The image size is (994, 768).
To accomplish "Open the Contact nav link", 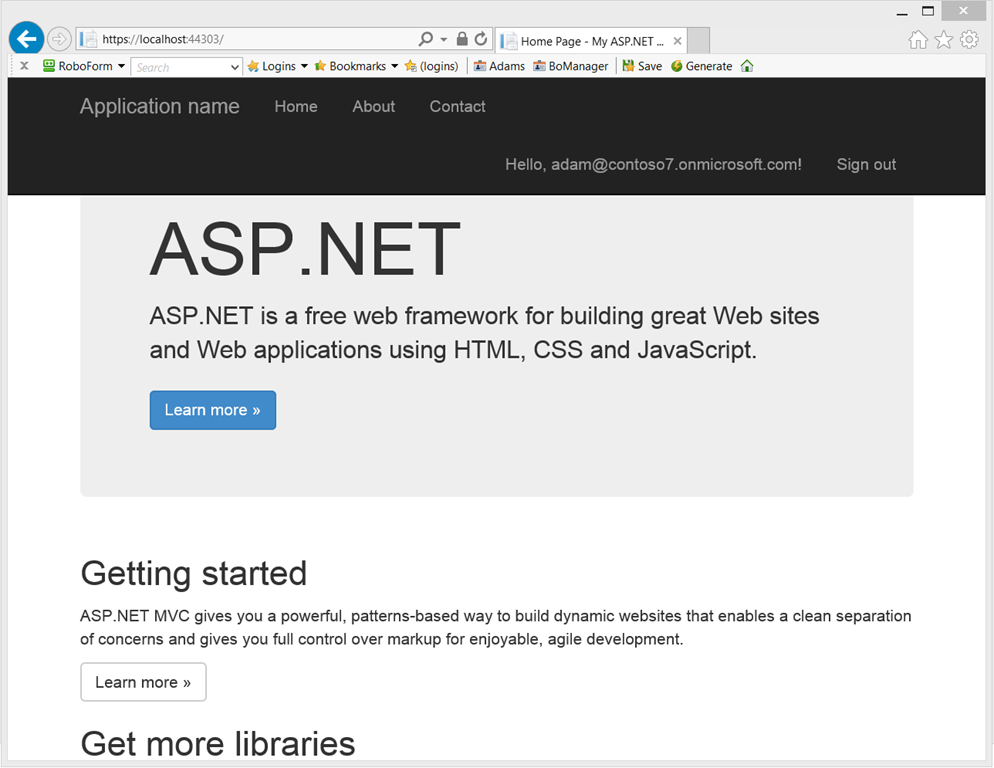I will tap(458, 107).
